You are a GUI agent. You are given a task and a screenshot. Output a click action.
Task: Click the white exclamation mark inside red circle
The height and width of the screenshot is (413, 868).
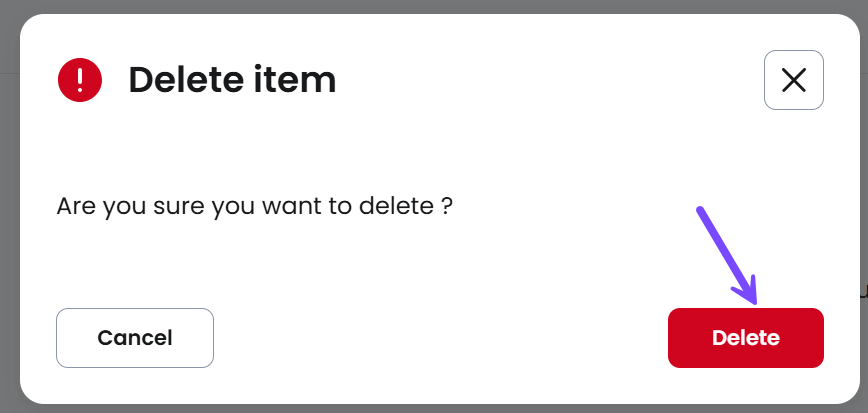(x=80, y=80)
